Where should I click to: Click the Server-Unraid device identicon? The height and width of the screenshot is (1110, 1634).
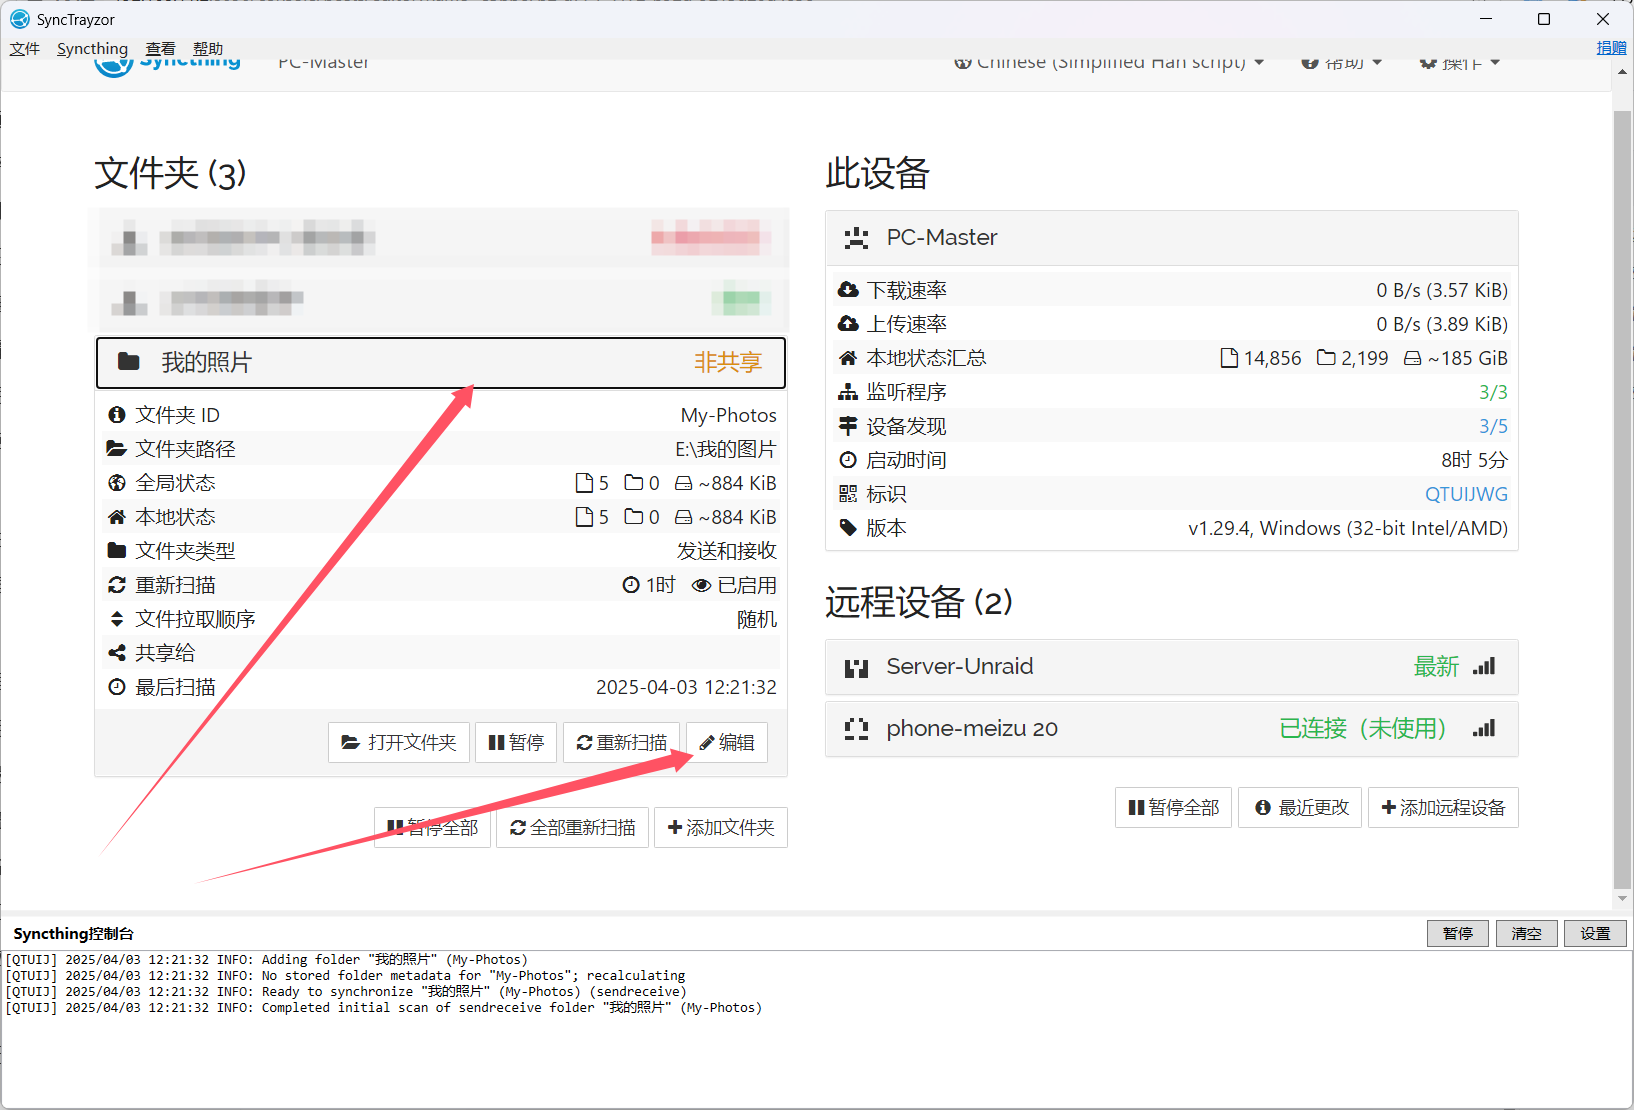pyautogui.click(x=856, y=667)
